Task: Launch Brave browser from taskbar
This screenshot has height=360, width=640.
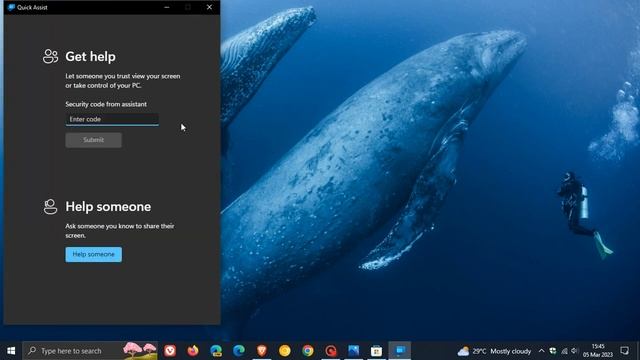Action: 262,351
